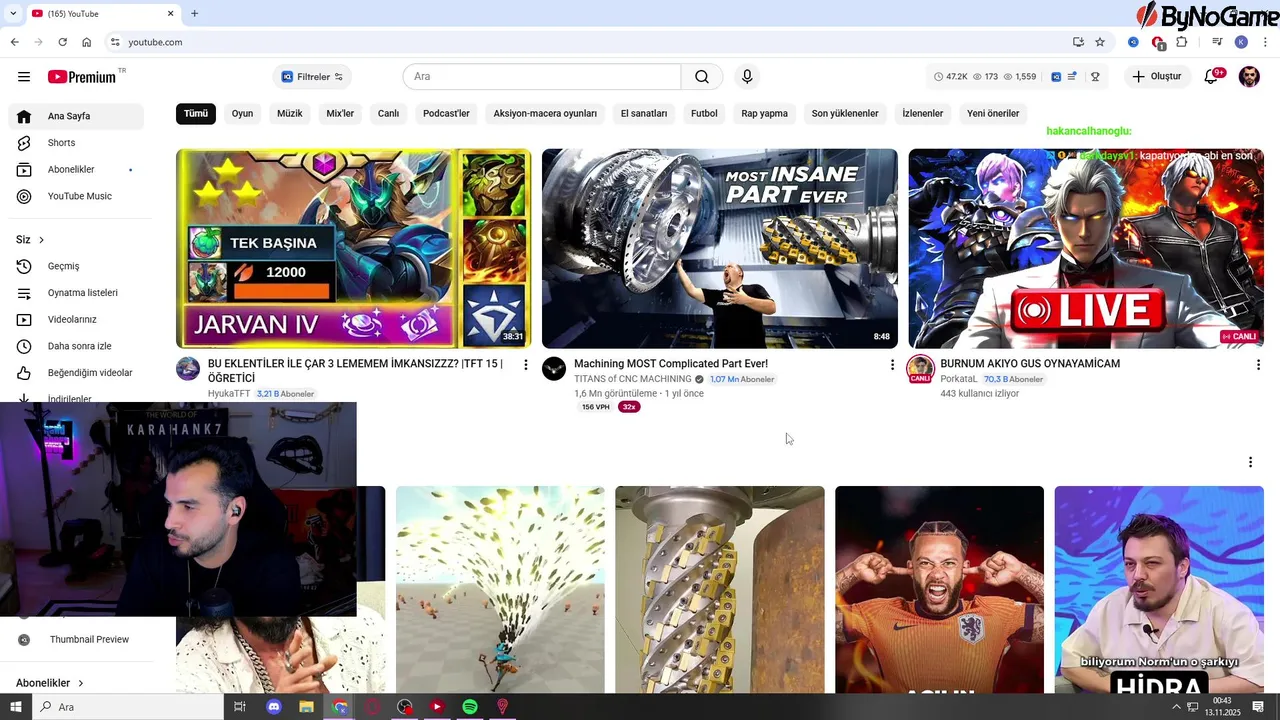Screen dimensions: 1280x720
Task: Open options for the Jarvan IV video
Action: point(525,365)
